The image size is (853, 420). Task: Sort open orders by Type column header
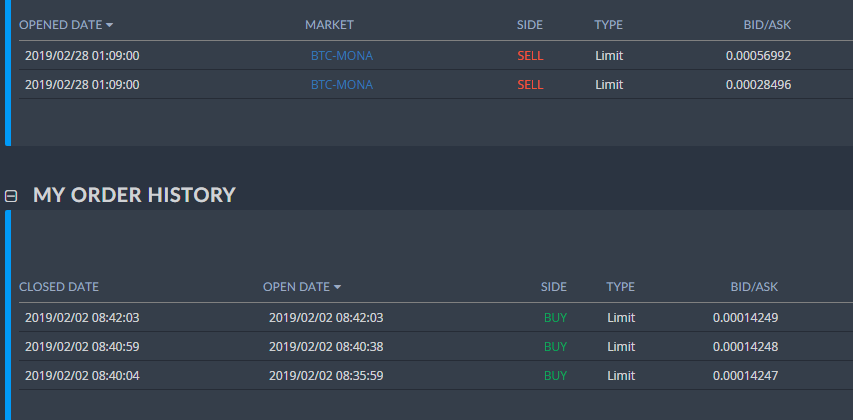click(x=608, y=24)
